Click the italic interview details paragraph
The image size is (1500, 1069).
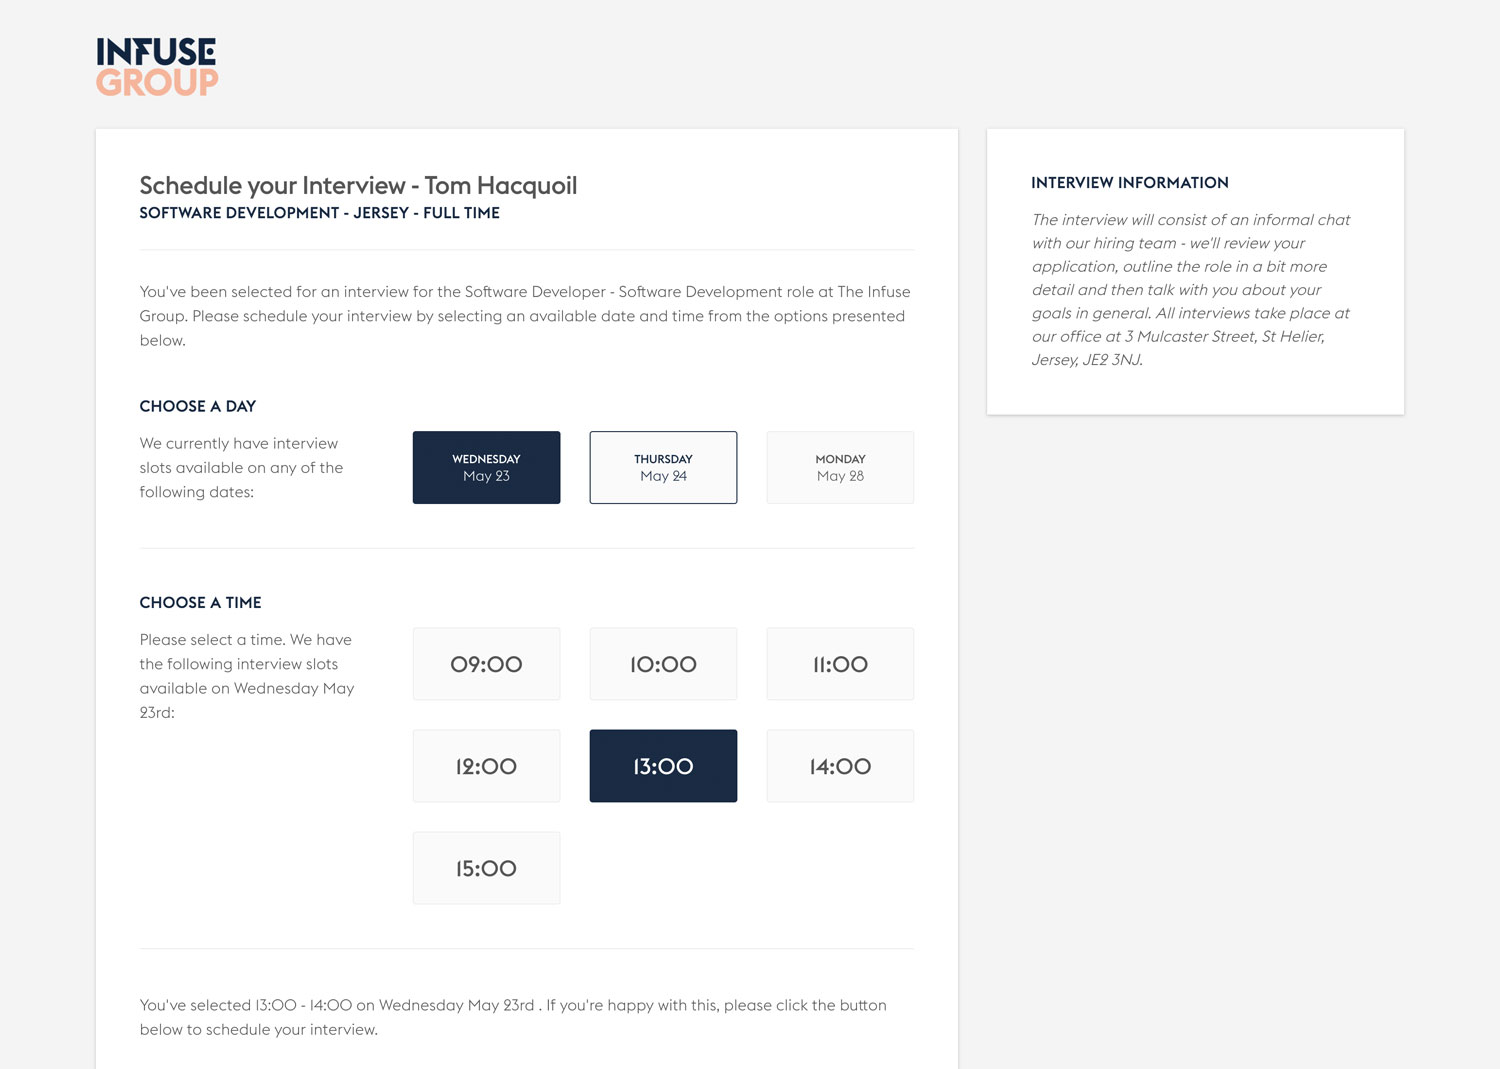point(1190,290)
